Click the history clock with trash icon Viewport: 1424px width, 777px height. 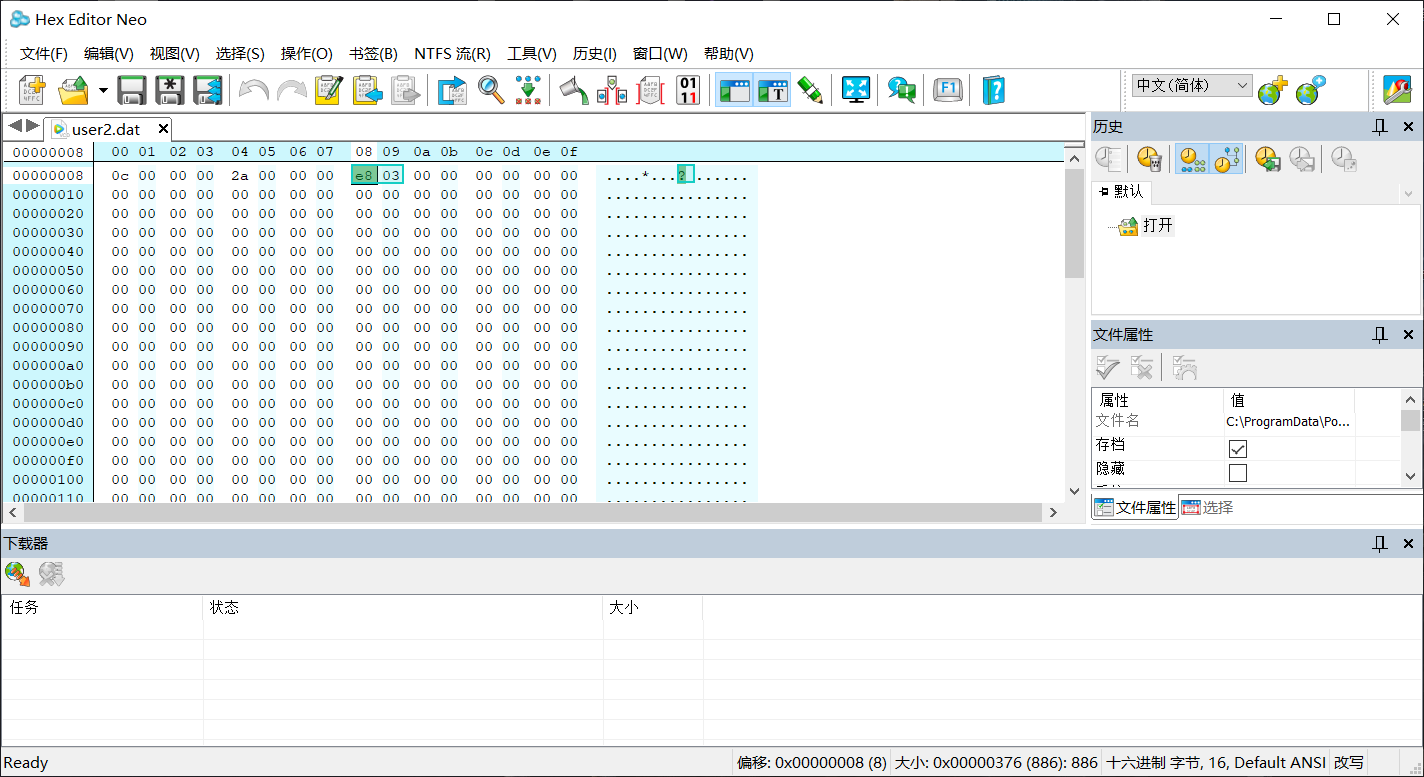pyautogui.click(x=1149, y=159)
